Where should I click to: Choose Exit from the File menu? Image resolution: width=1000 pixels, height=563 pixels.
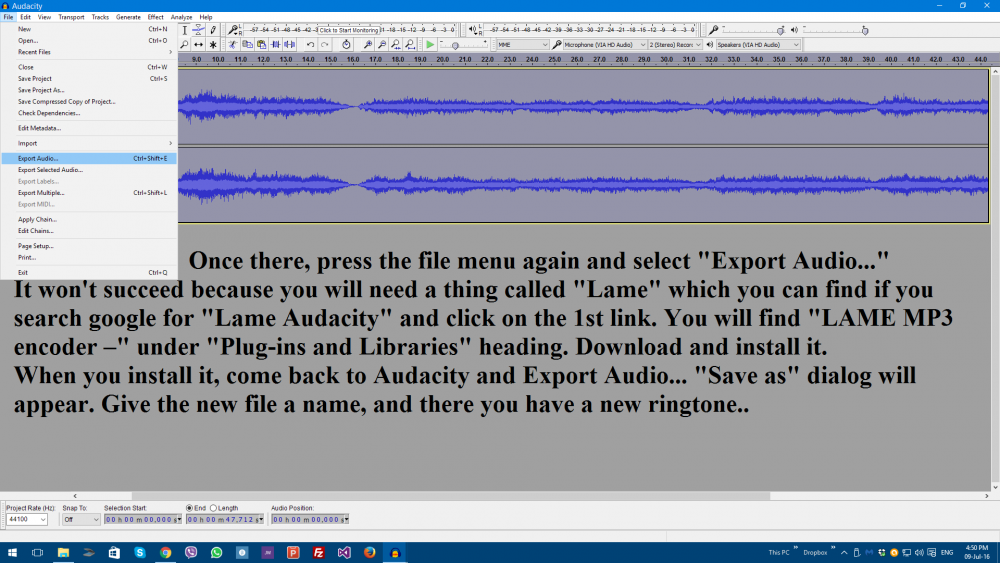point(89,272)
